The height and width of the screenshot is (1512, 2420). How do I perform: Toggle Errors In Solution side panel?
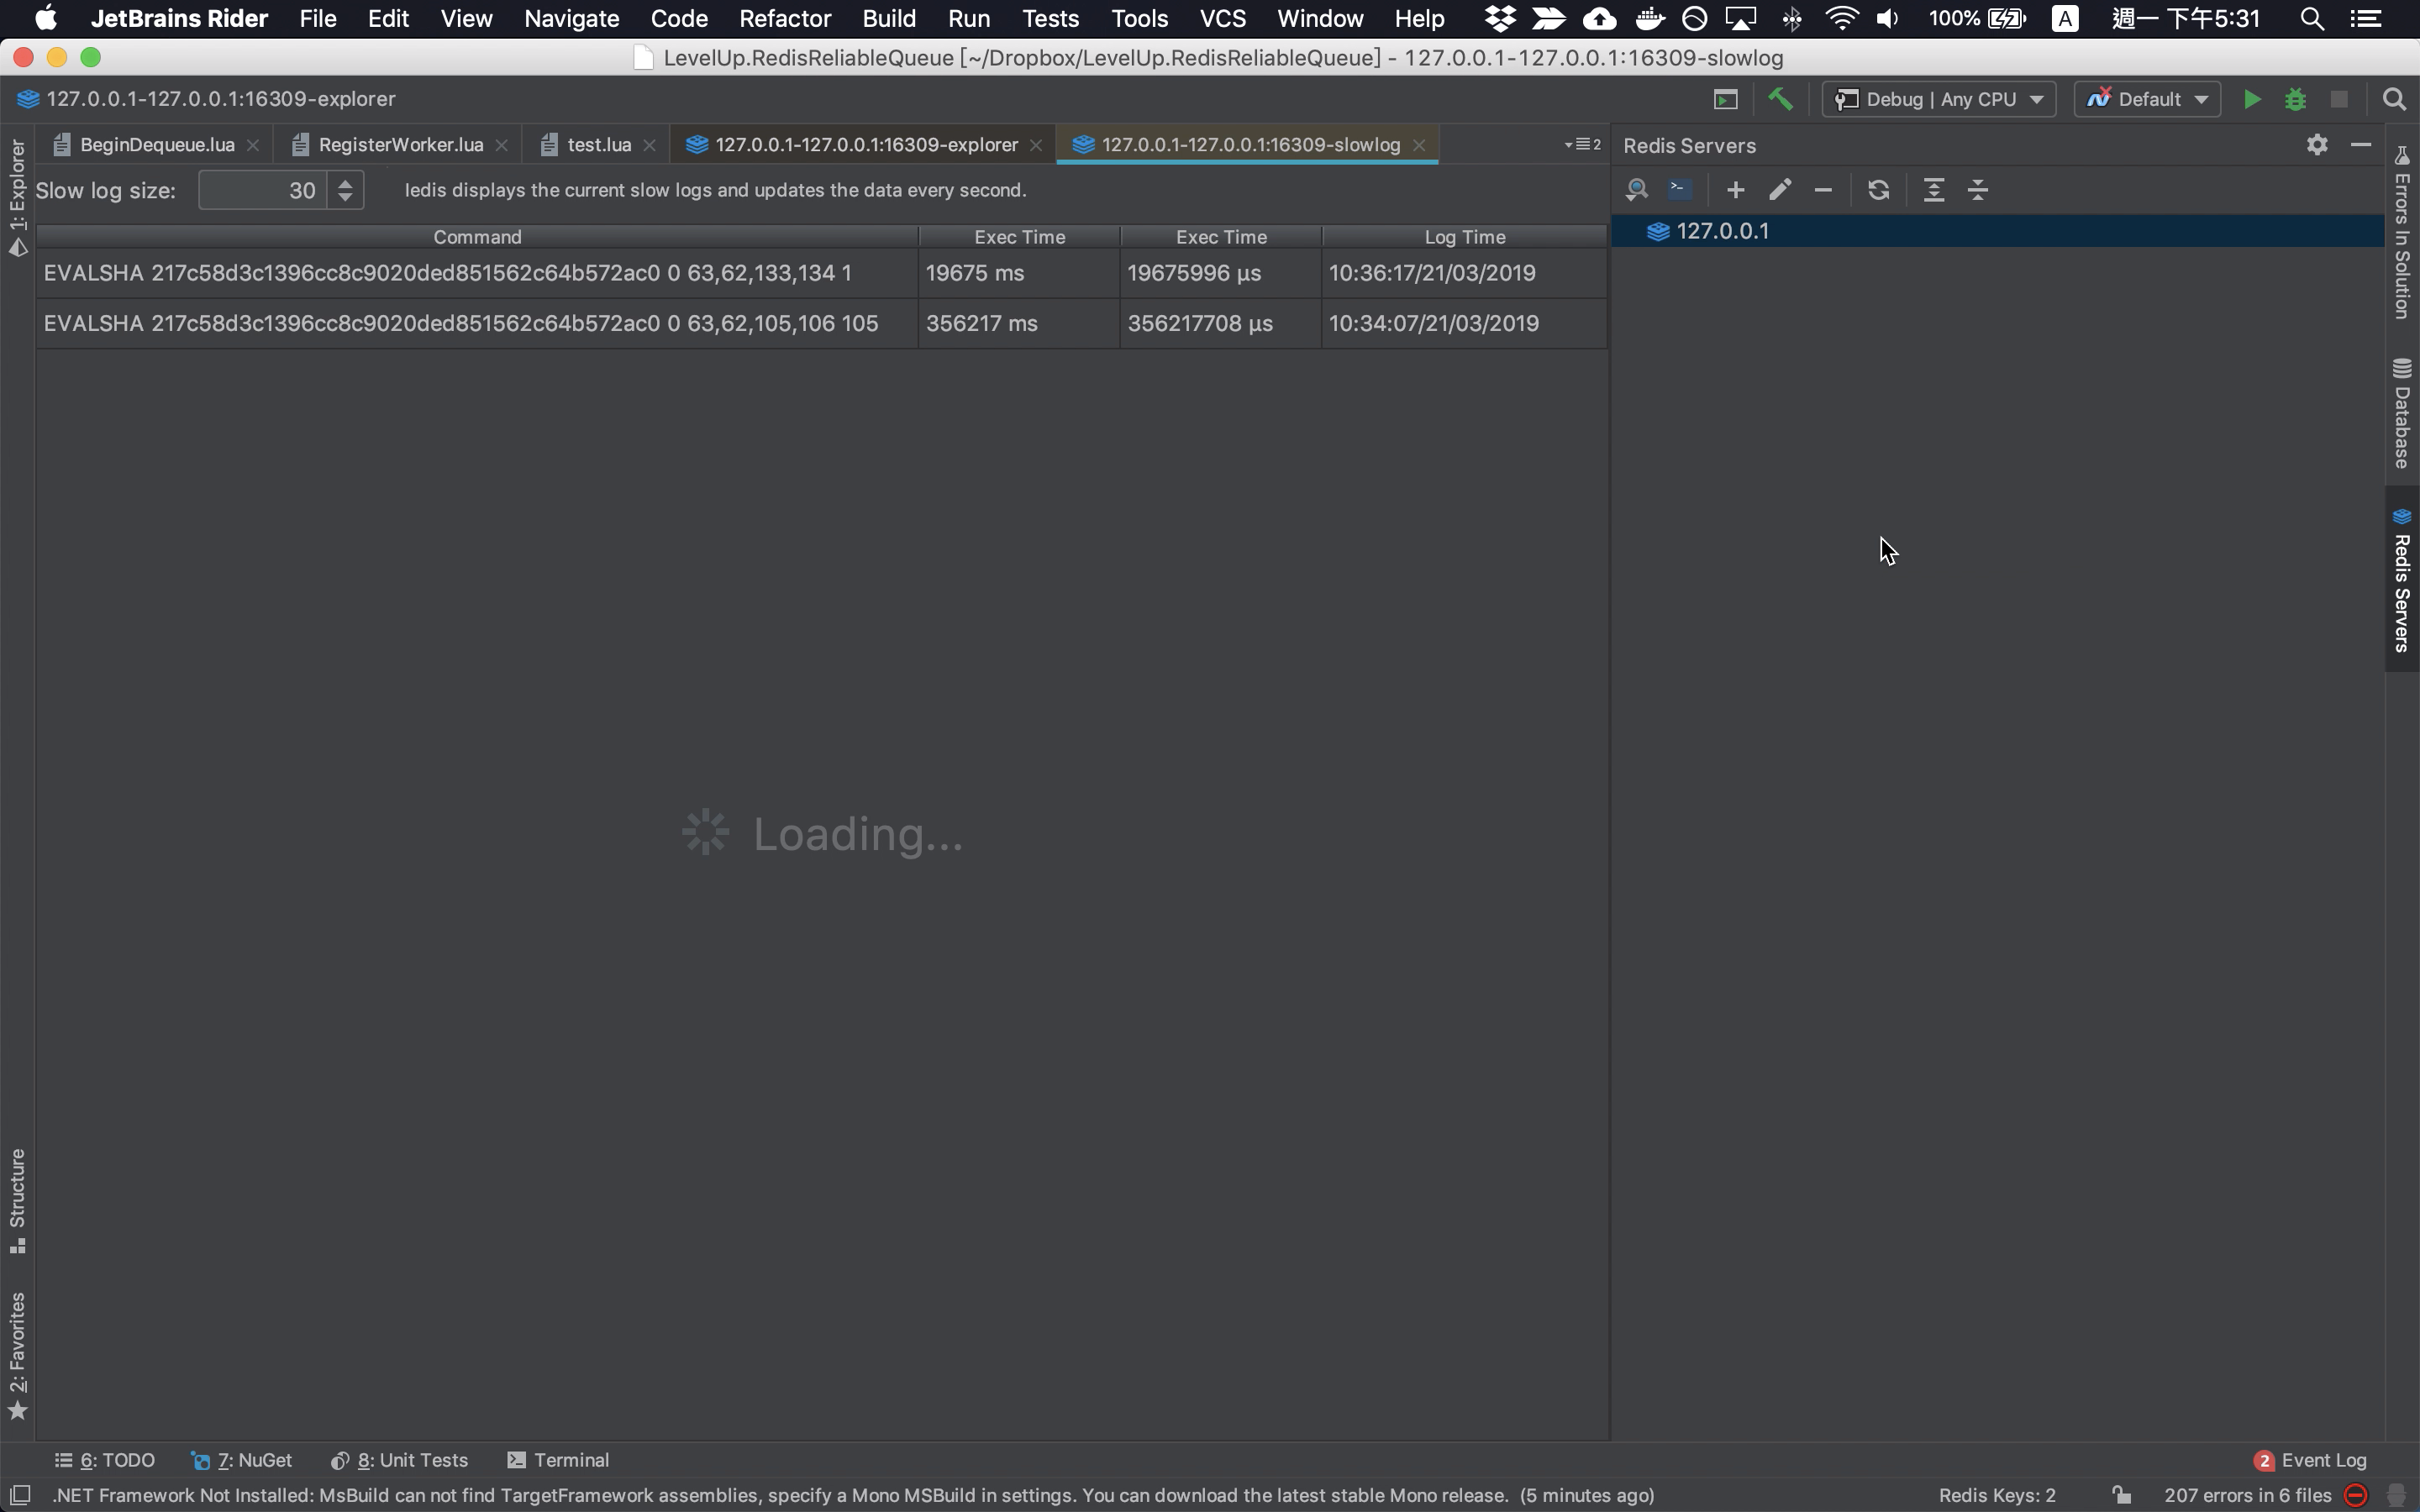point(2402,232)
